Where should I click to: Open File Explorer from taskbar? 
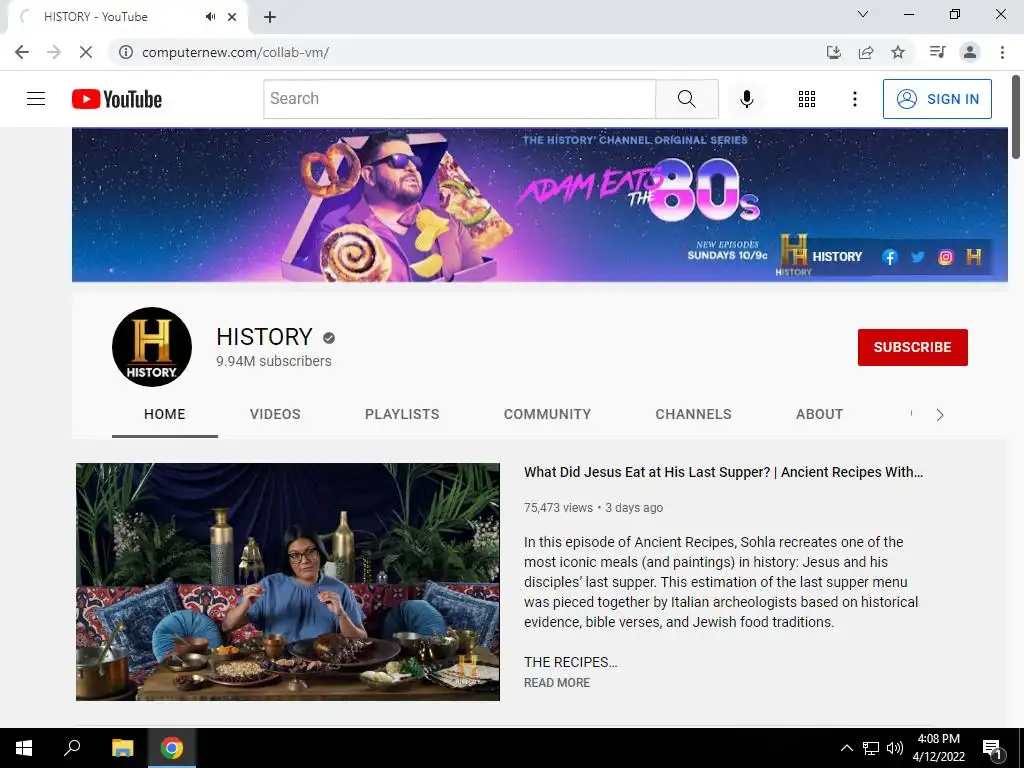tap(122, 748)
